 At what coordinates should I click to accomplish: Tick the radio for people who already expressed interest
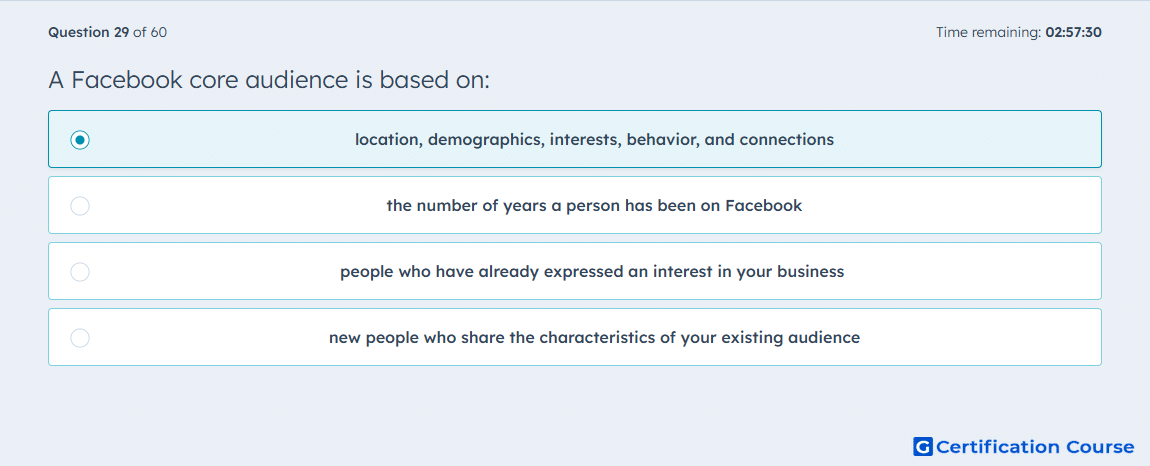[80, 272]
